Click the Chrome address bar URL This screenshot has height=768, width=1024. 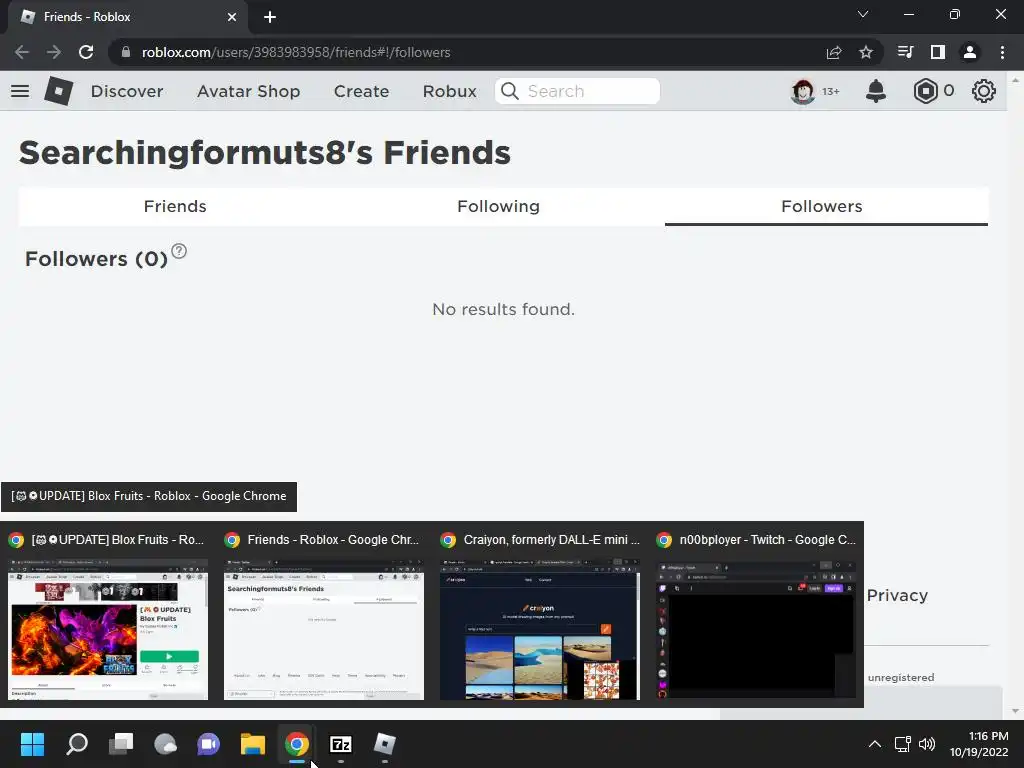click(x=296, y=52)
